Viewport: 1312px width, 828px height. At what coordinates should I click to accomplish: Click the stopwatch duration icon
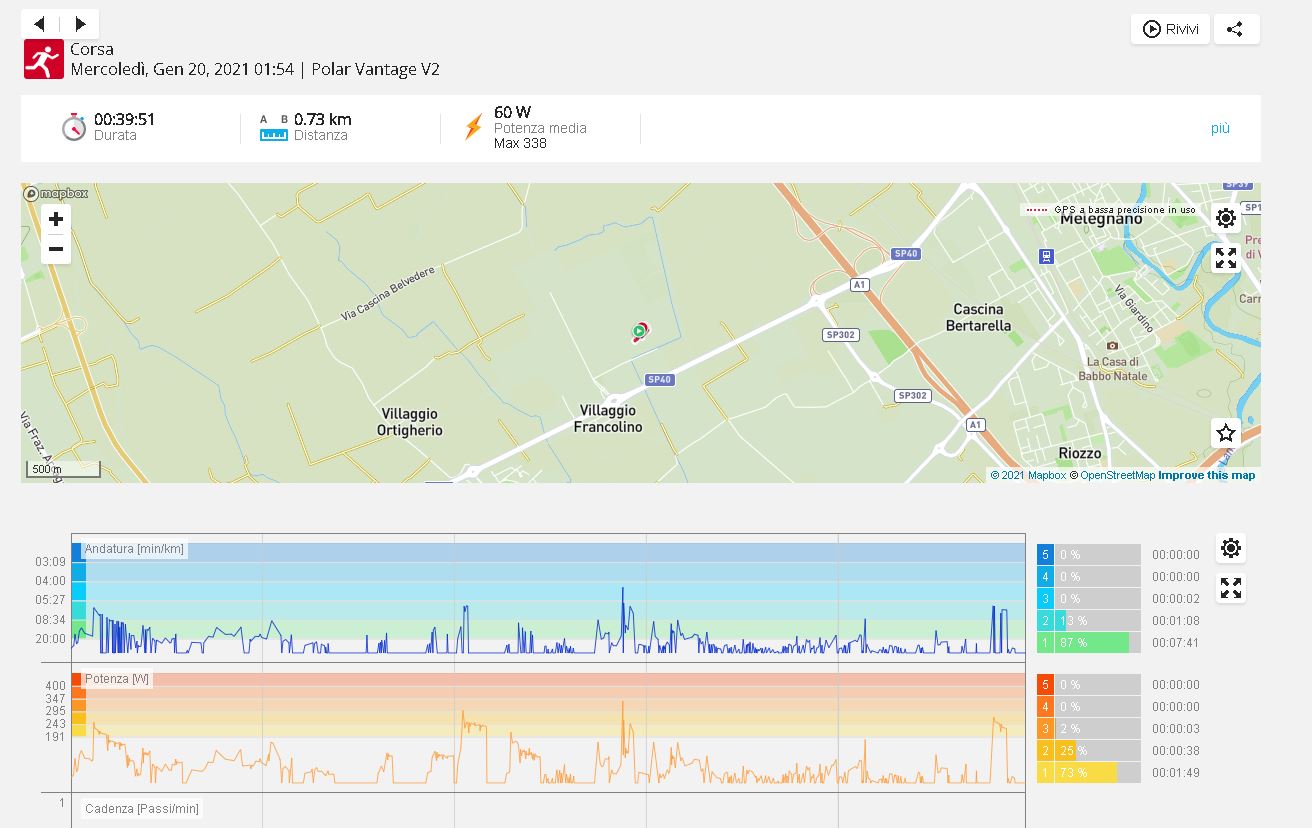(x=74, y=128)
